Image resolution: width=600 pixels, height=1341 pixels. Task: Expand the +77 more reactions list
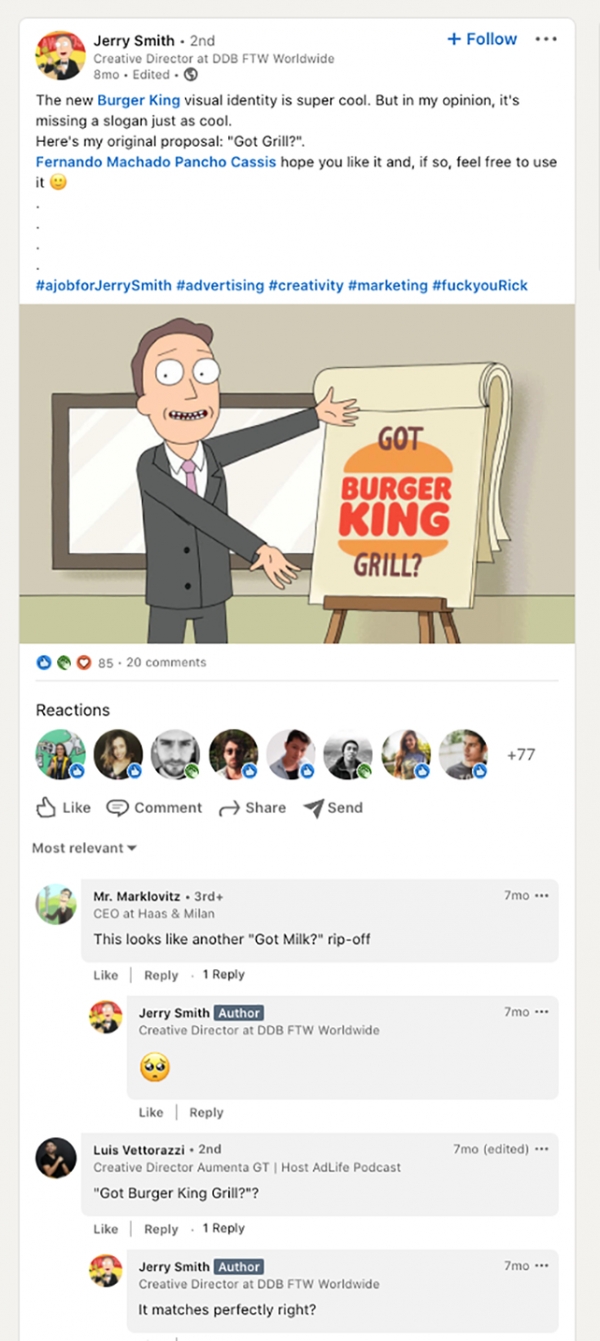pyautogui.click(x=521, y=754)
